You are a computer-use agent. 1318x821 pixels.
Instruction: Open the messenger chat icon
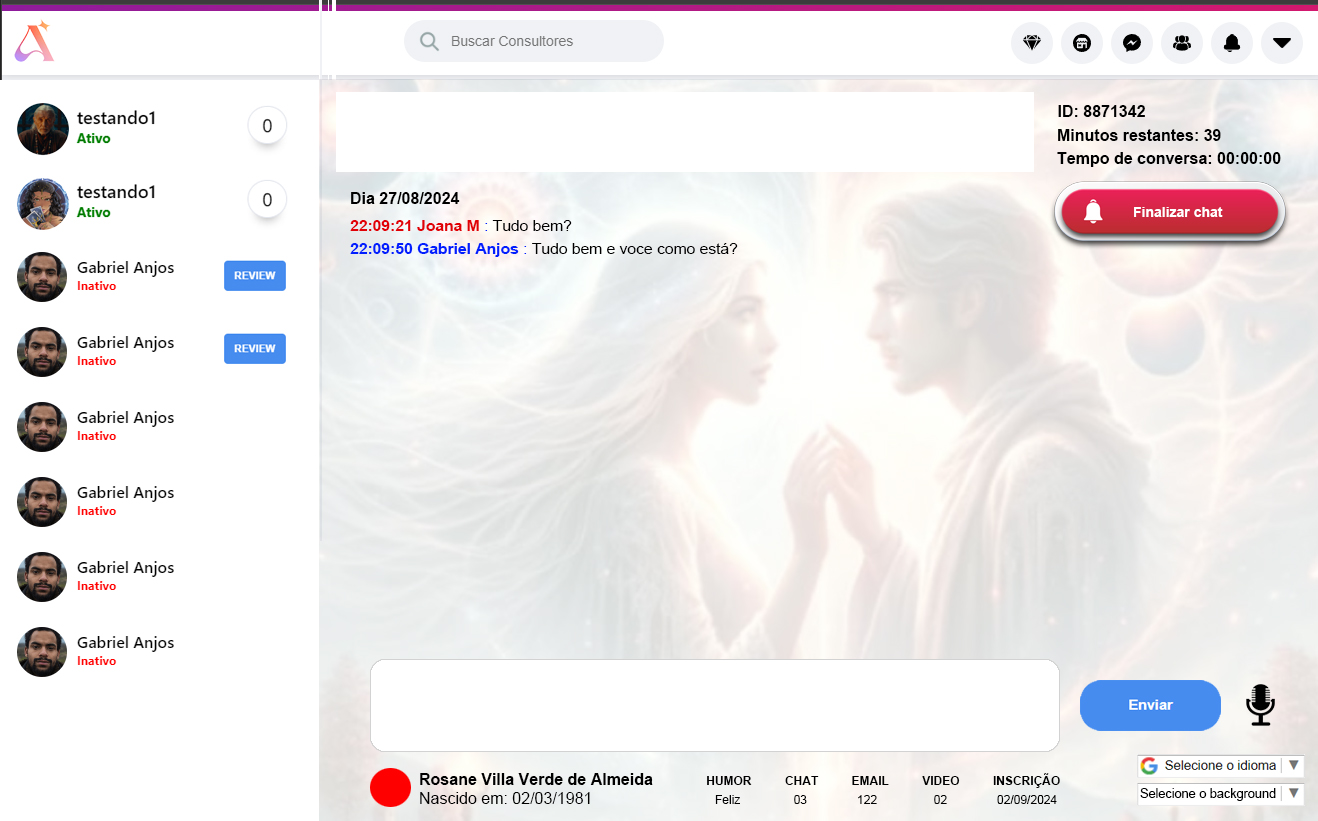point(1132,43)
